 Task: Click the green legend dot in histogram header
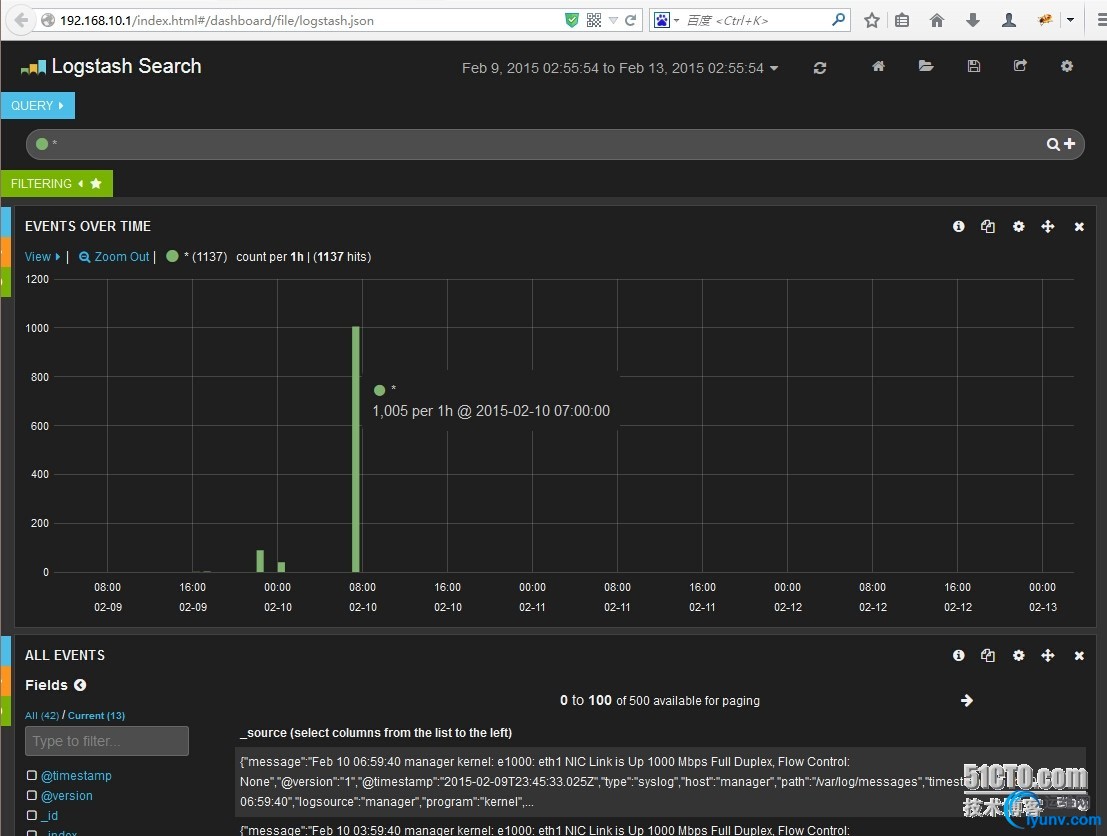pos(172,256)
